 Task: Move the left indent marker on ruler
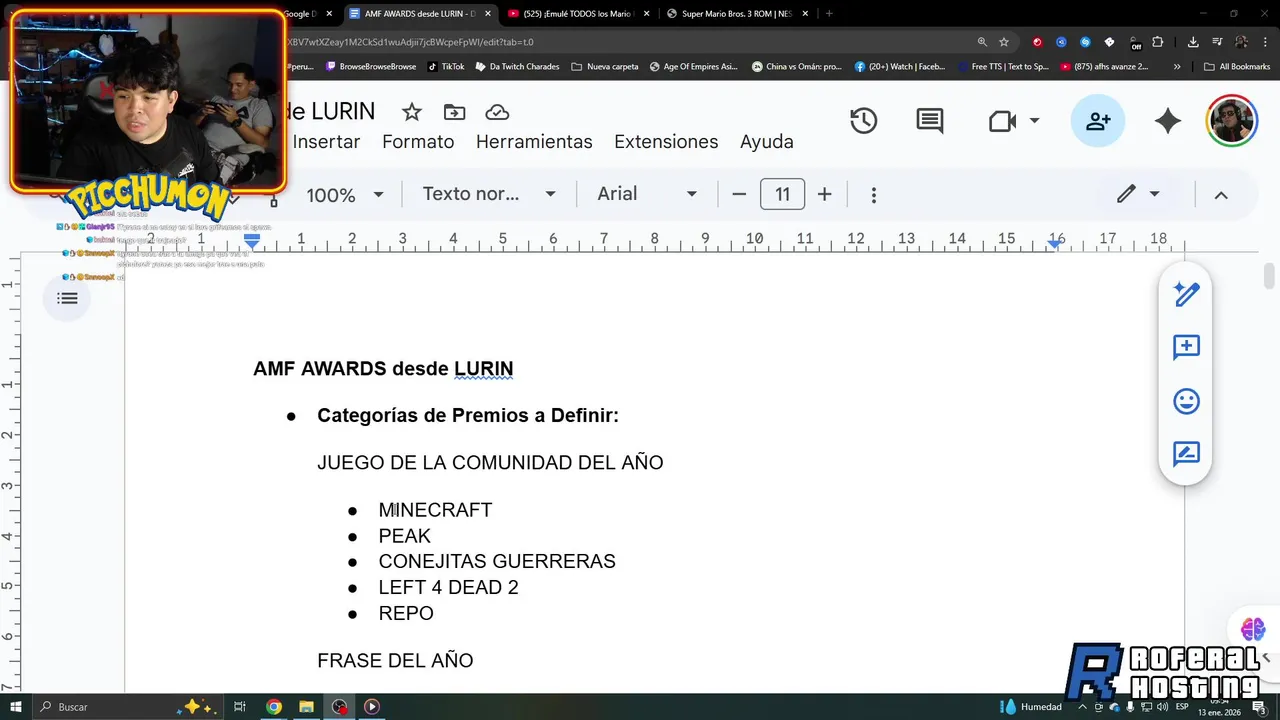coord(252,242)
